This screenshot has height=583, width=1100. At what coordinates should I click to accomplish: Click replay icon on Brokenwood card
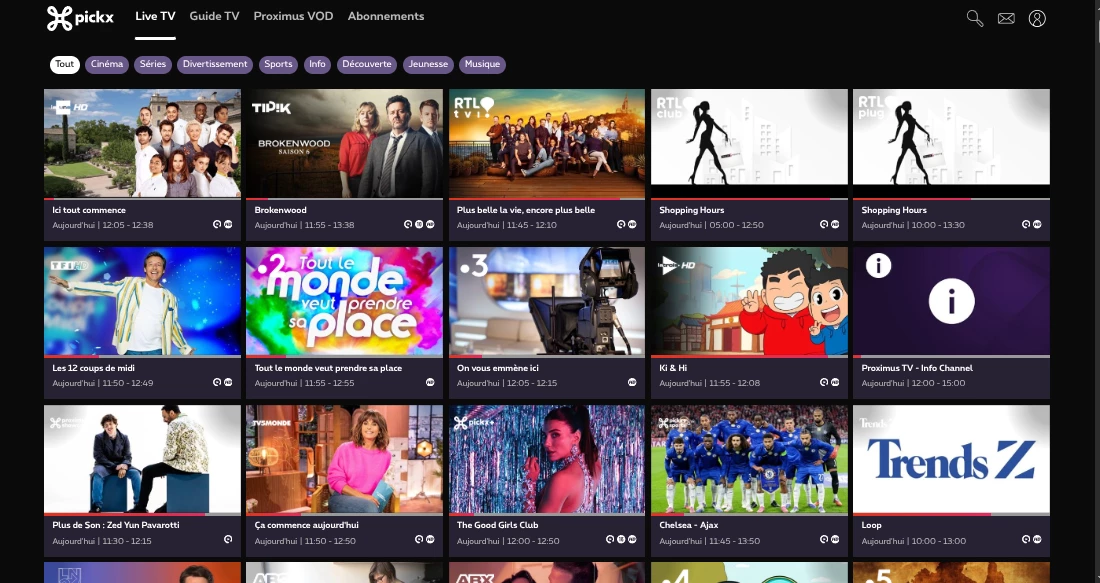pyautogui.click(x=408, y=225)
